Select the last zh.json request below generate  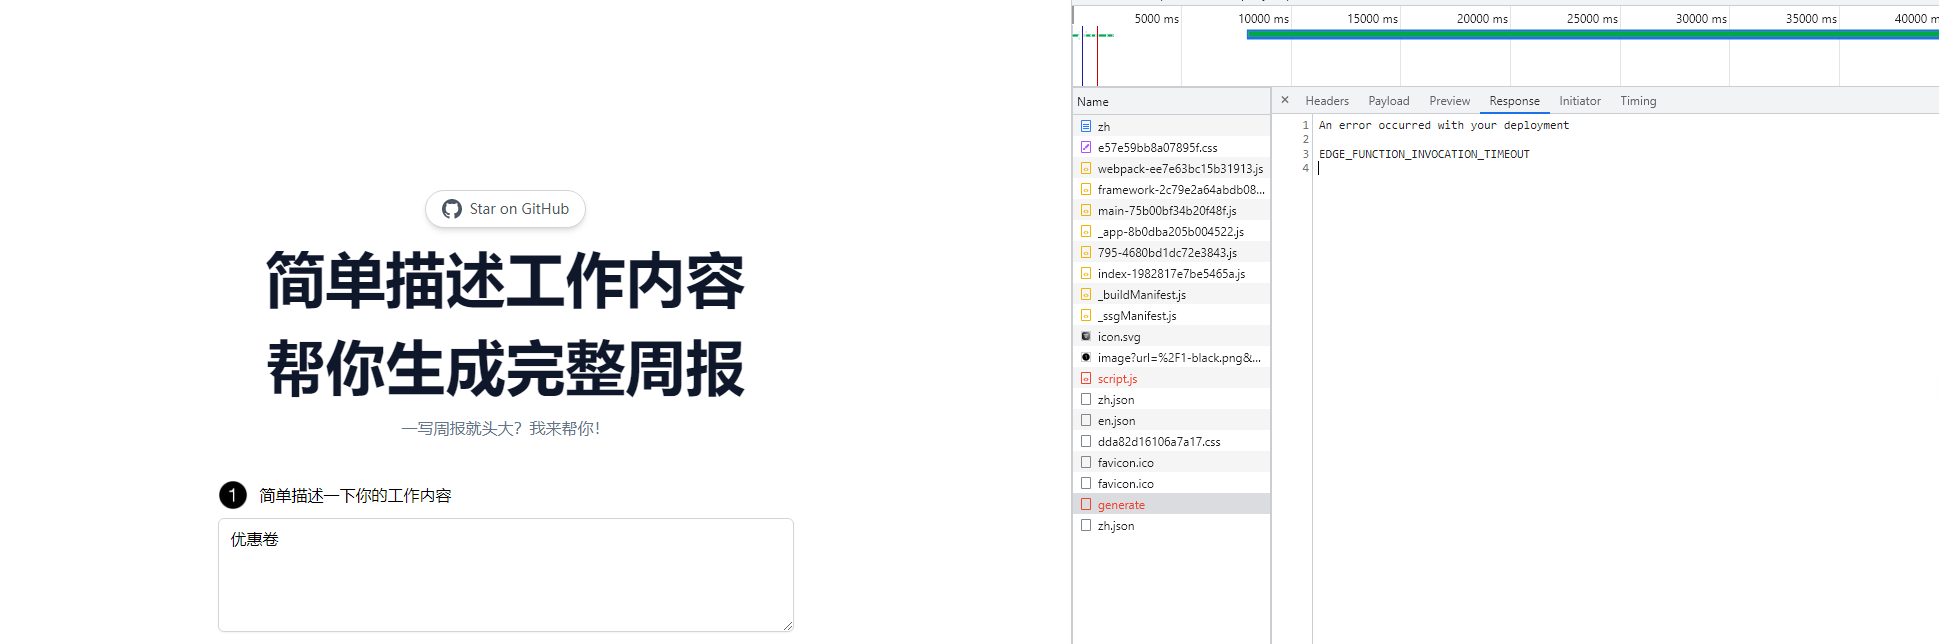point(1171,526)
